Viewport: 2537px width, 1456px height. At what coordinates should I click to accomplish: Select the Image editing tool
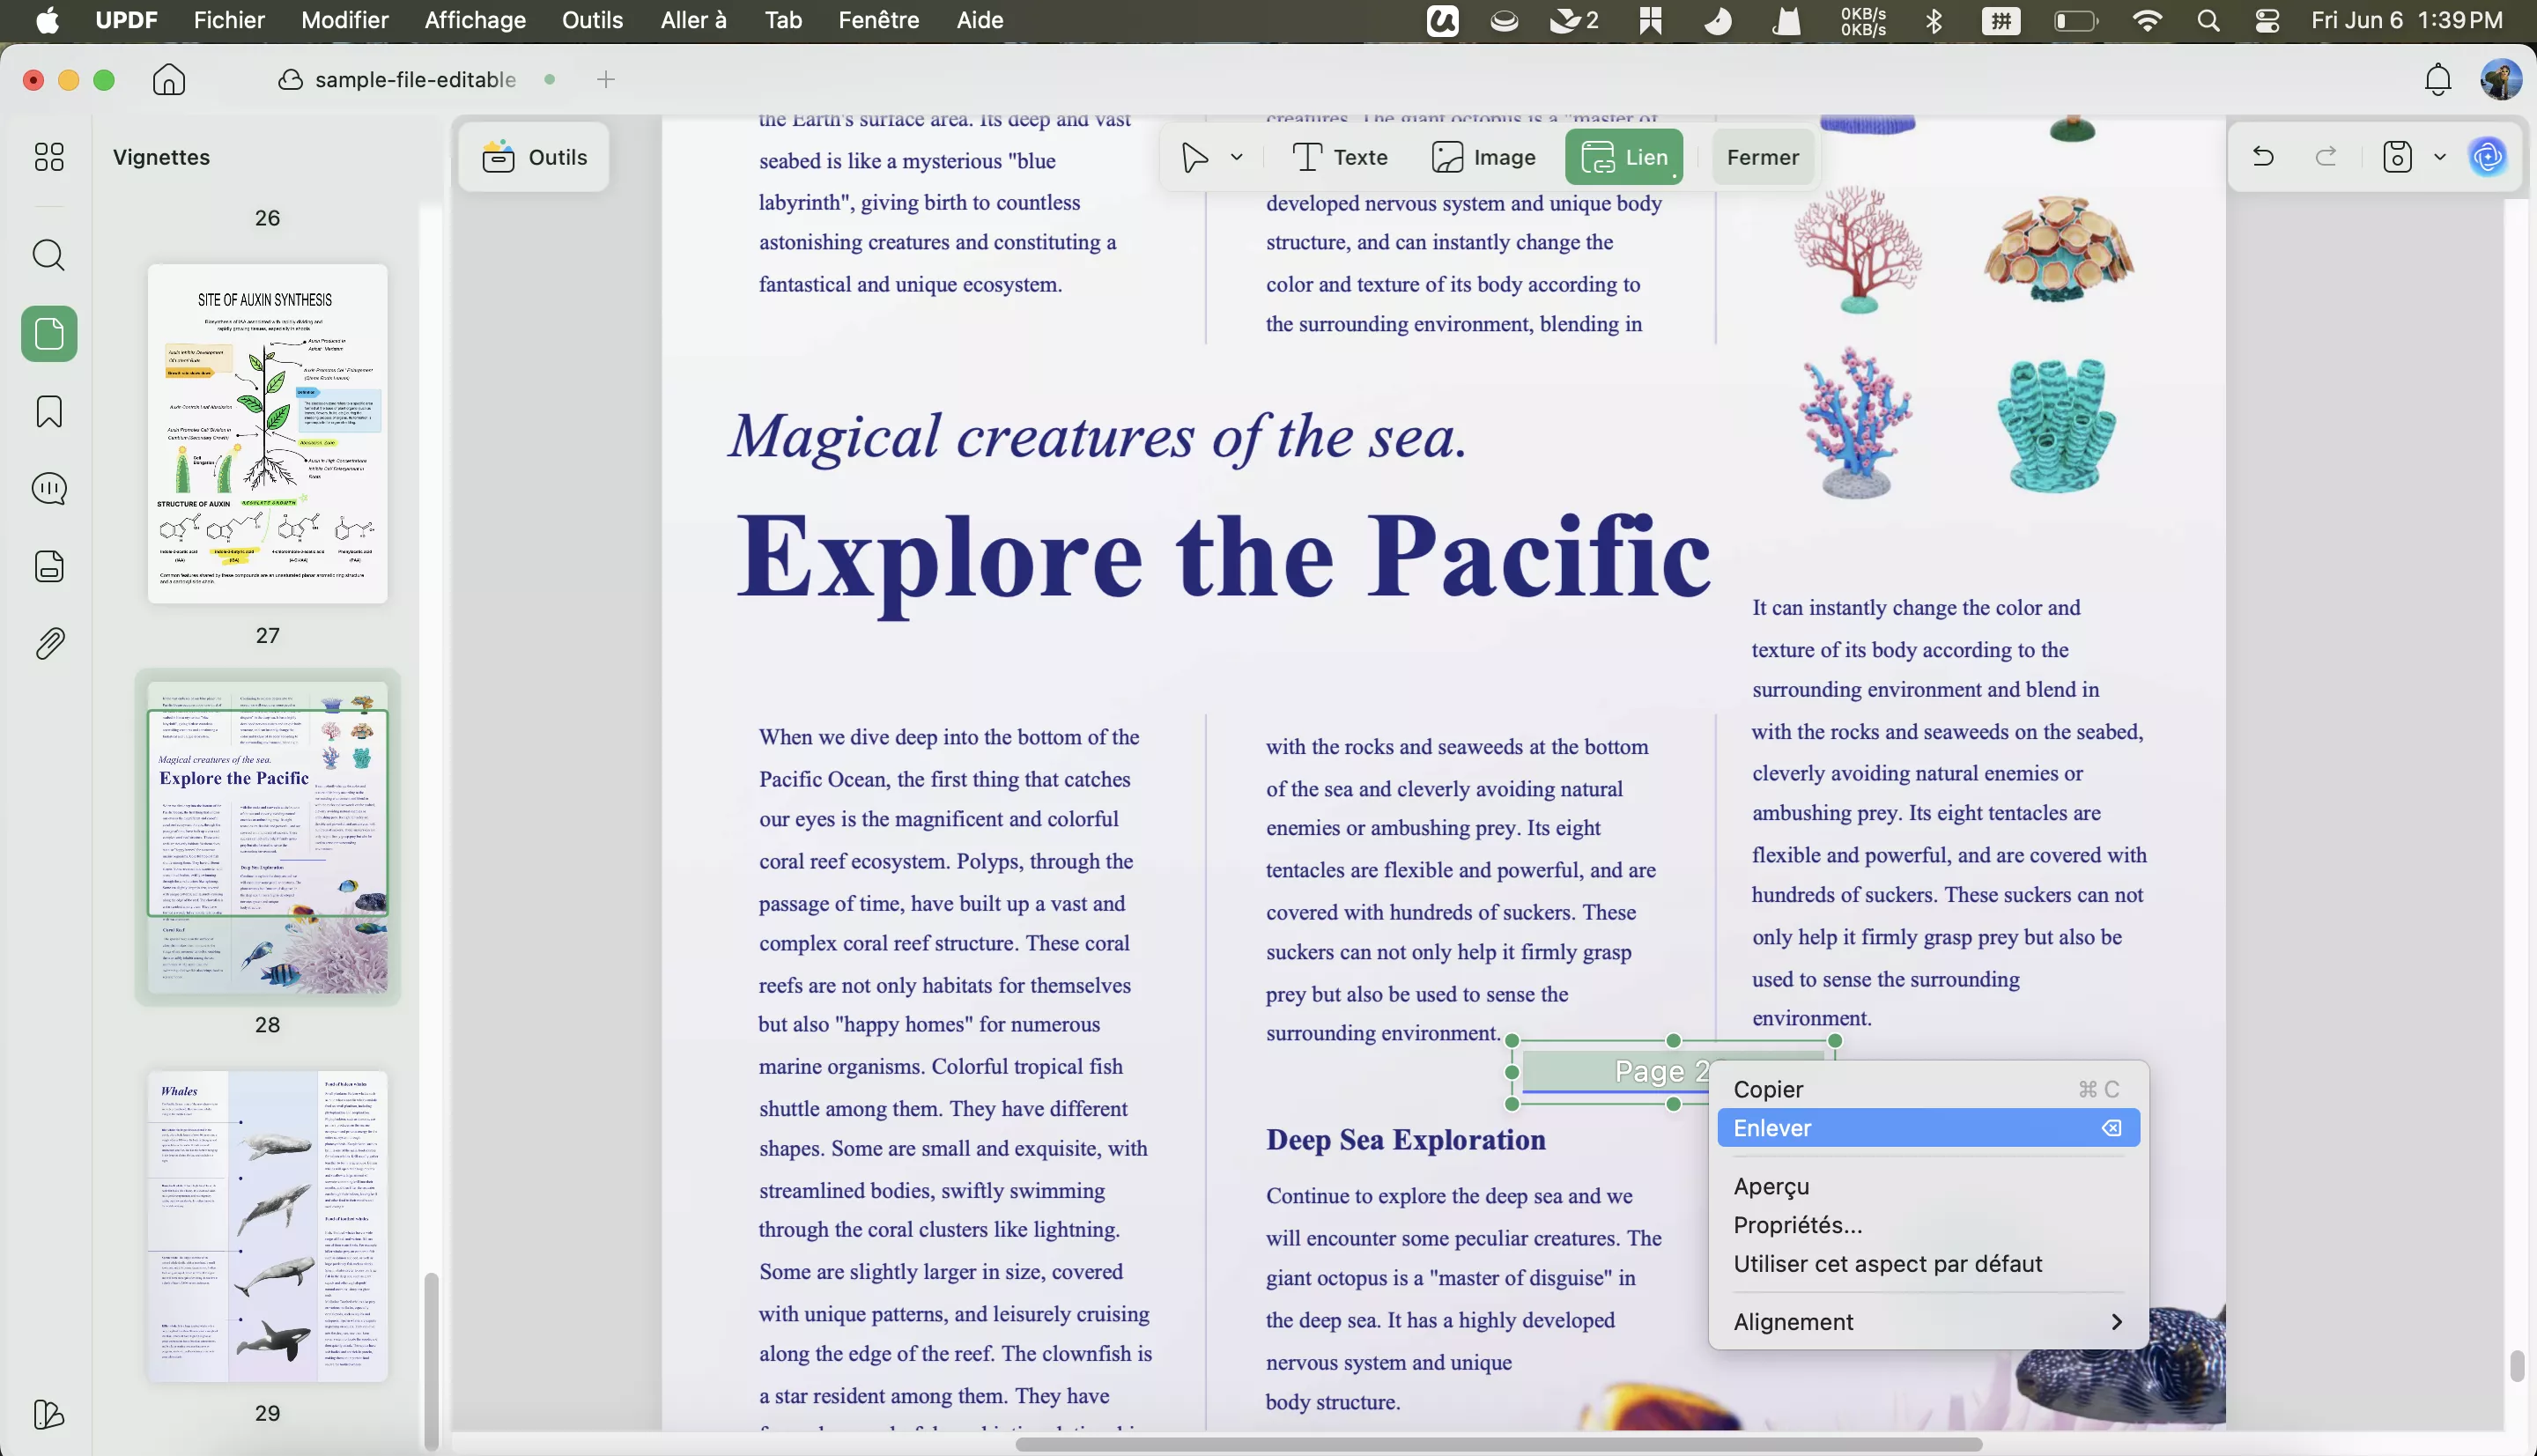1483,157
